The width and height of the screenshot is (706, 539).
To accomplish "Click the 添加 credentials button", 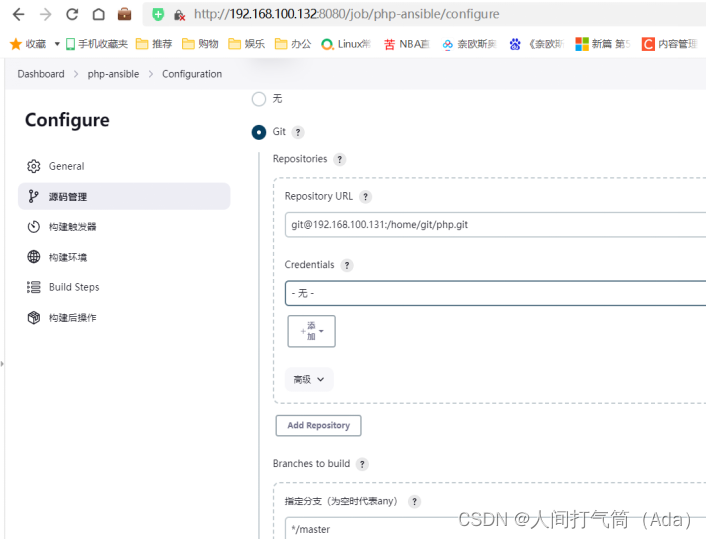I will point(312,331).
